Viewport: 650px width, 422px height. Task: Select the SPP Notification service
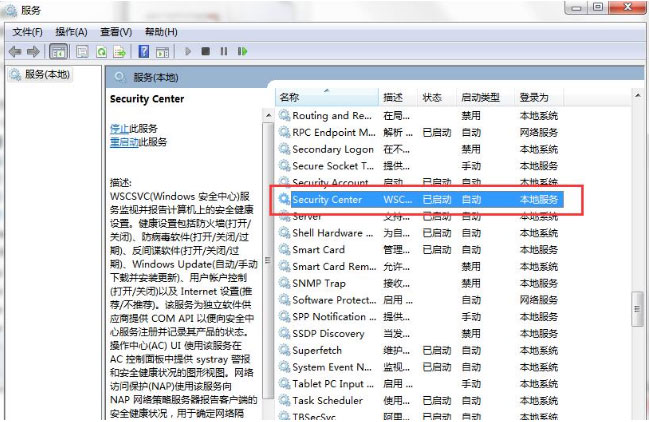click(419, 317)
